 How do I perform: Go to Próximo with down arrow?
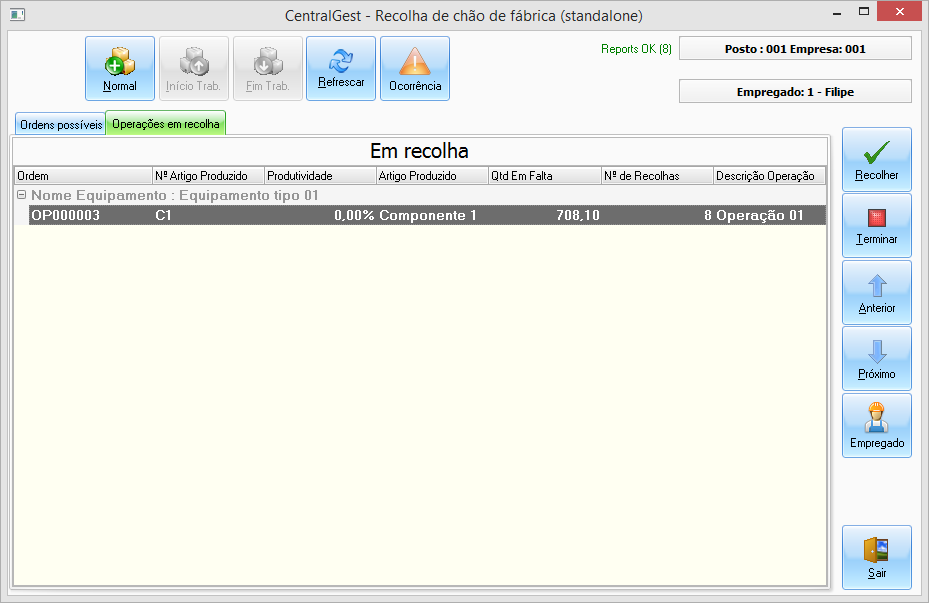click(x=877, y=358)
